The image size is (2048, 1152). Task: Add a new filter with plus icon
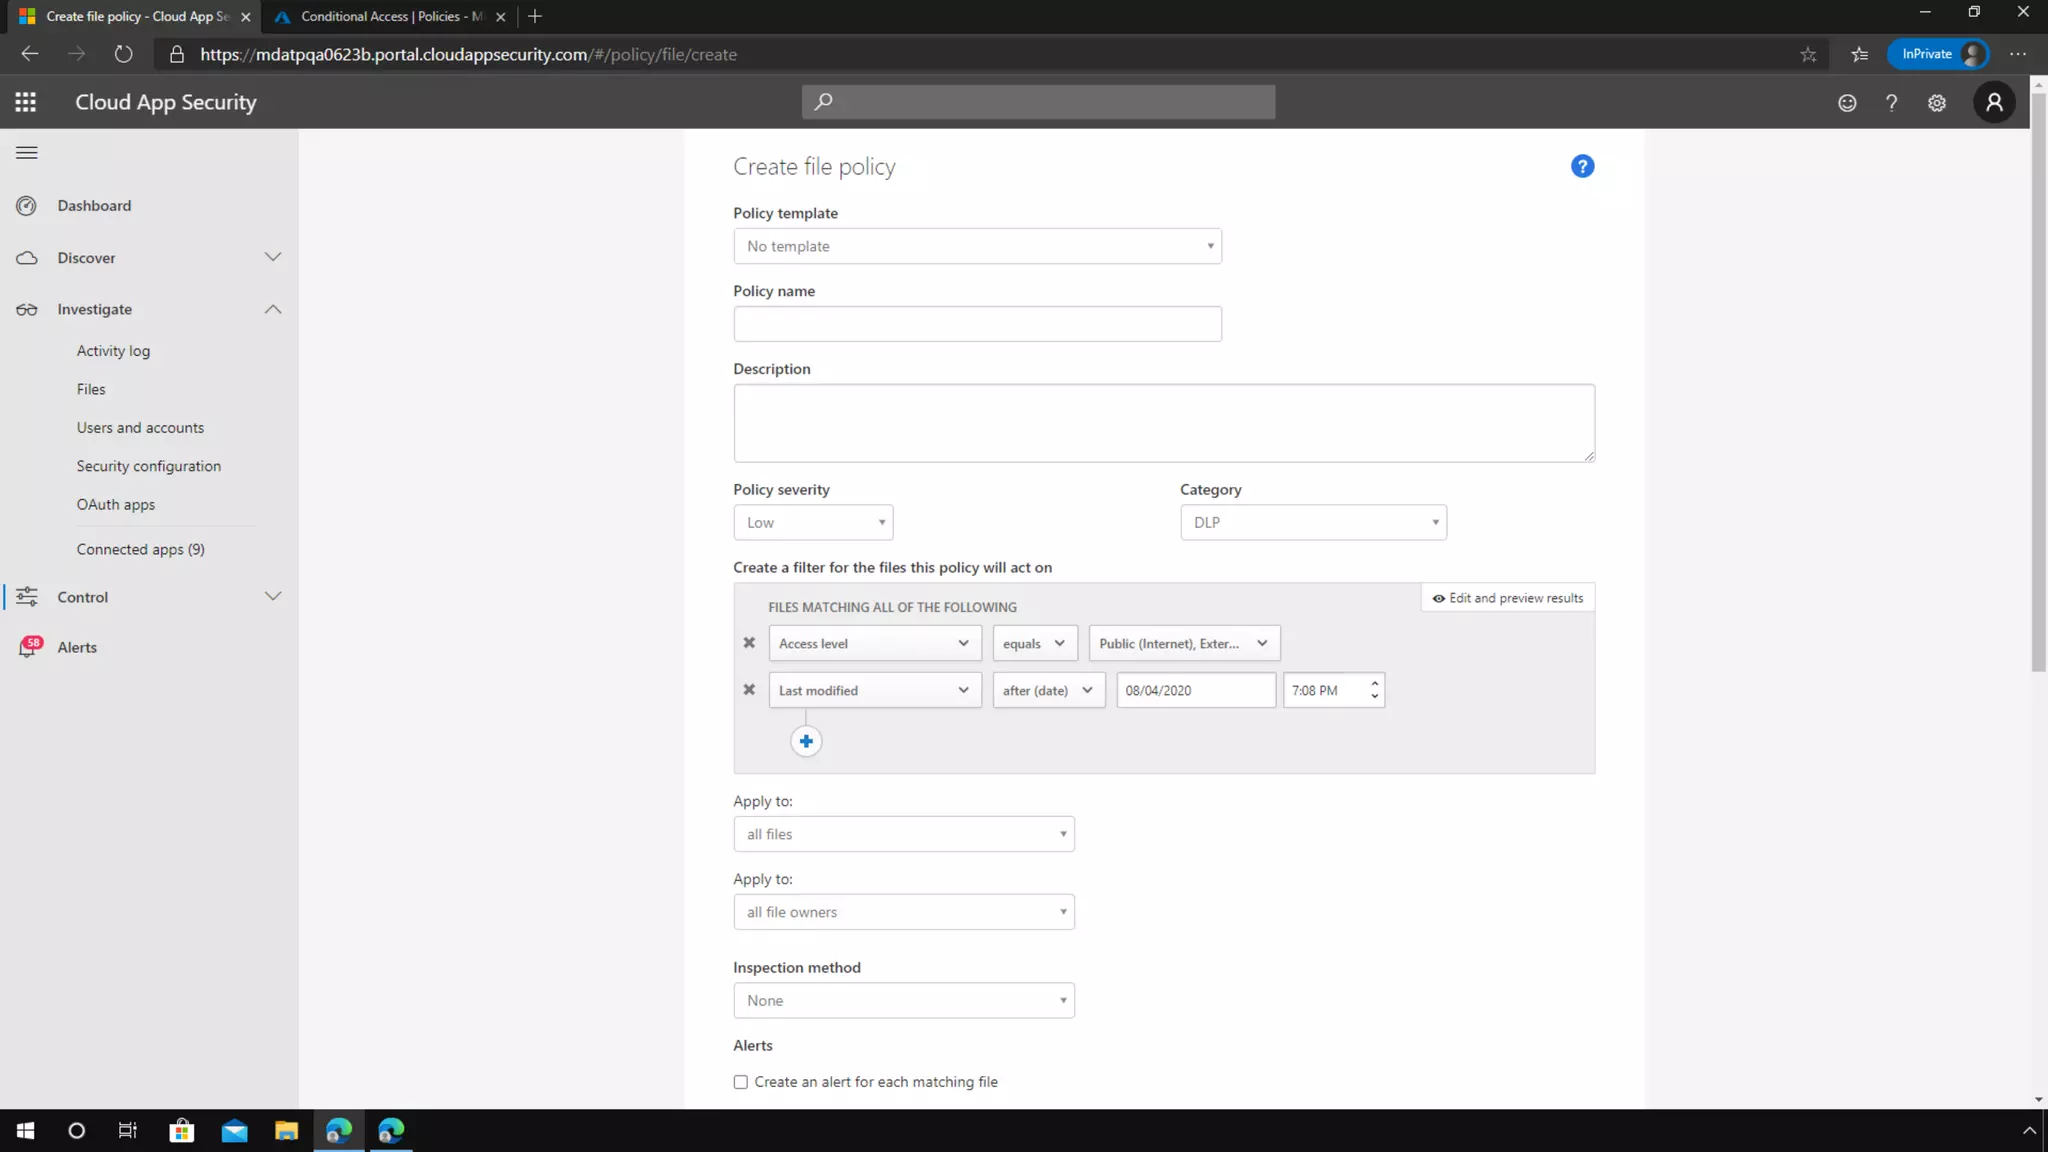tap(806, 741)
